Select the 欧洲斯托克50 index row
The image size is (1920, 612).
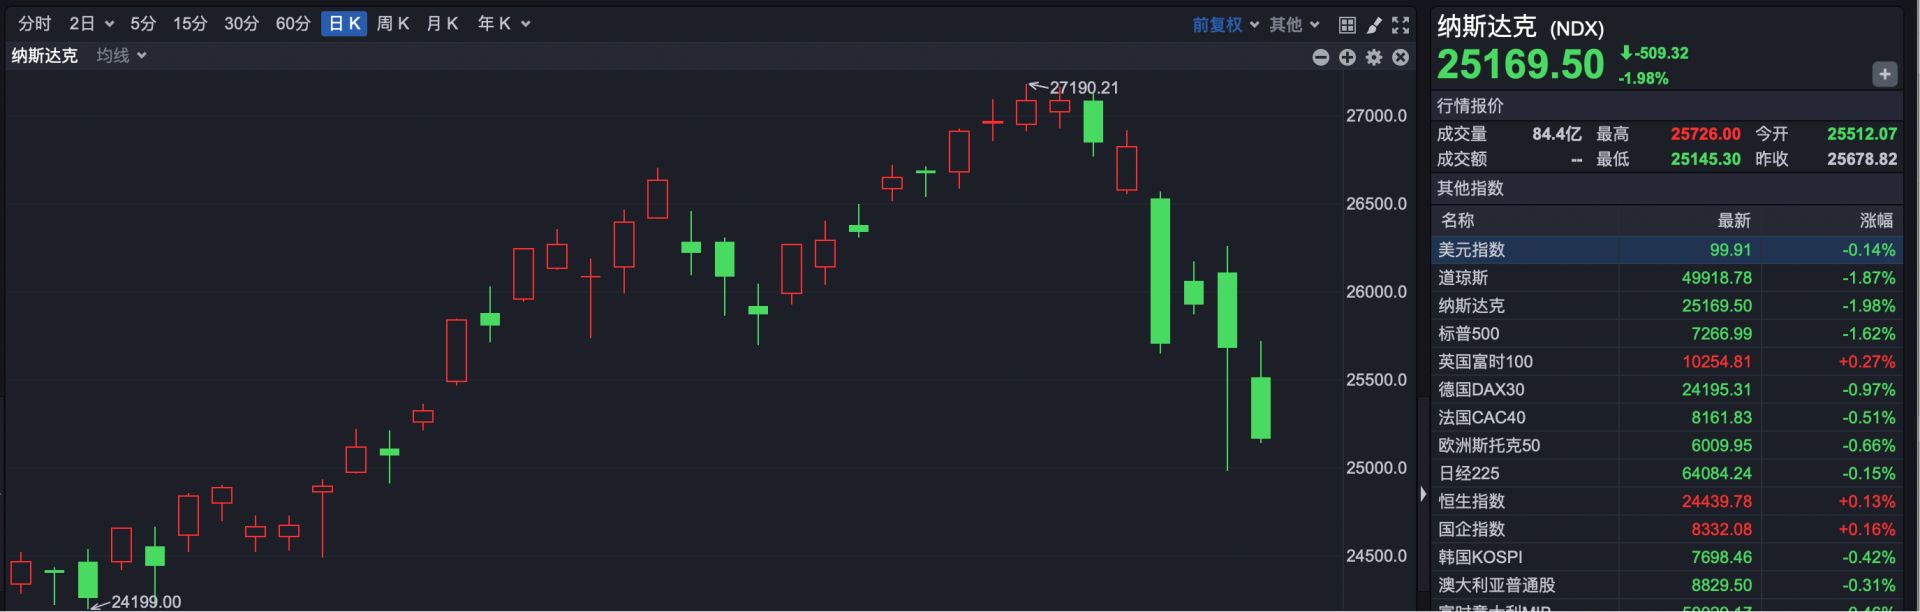pos(1667,446)
